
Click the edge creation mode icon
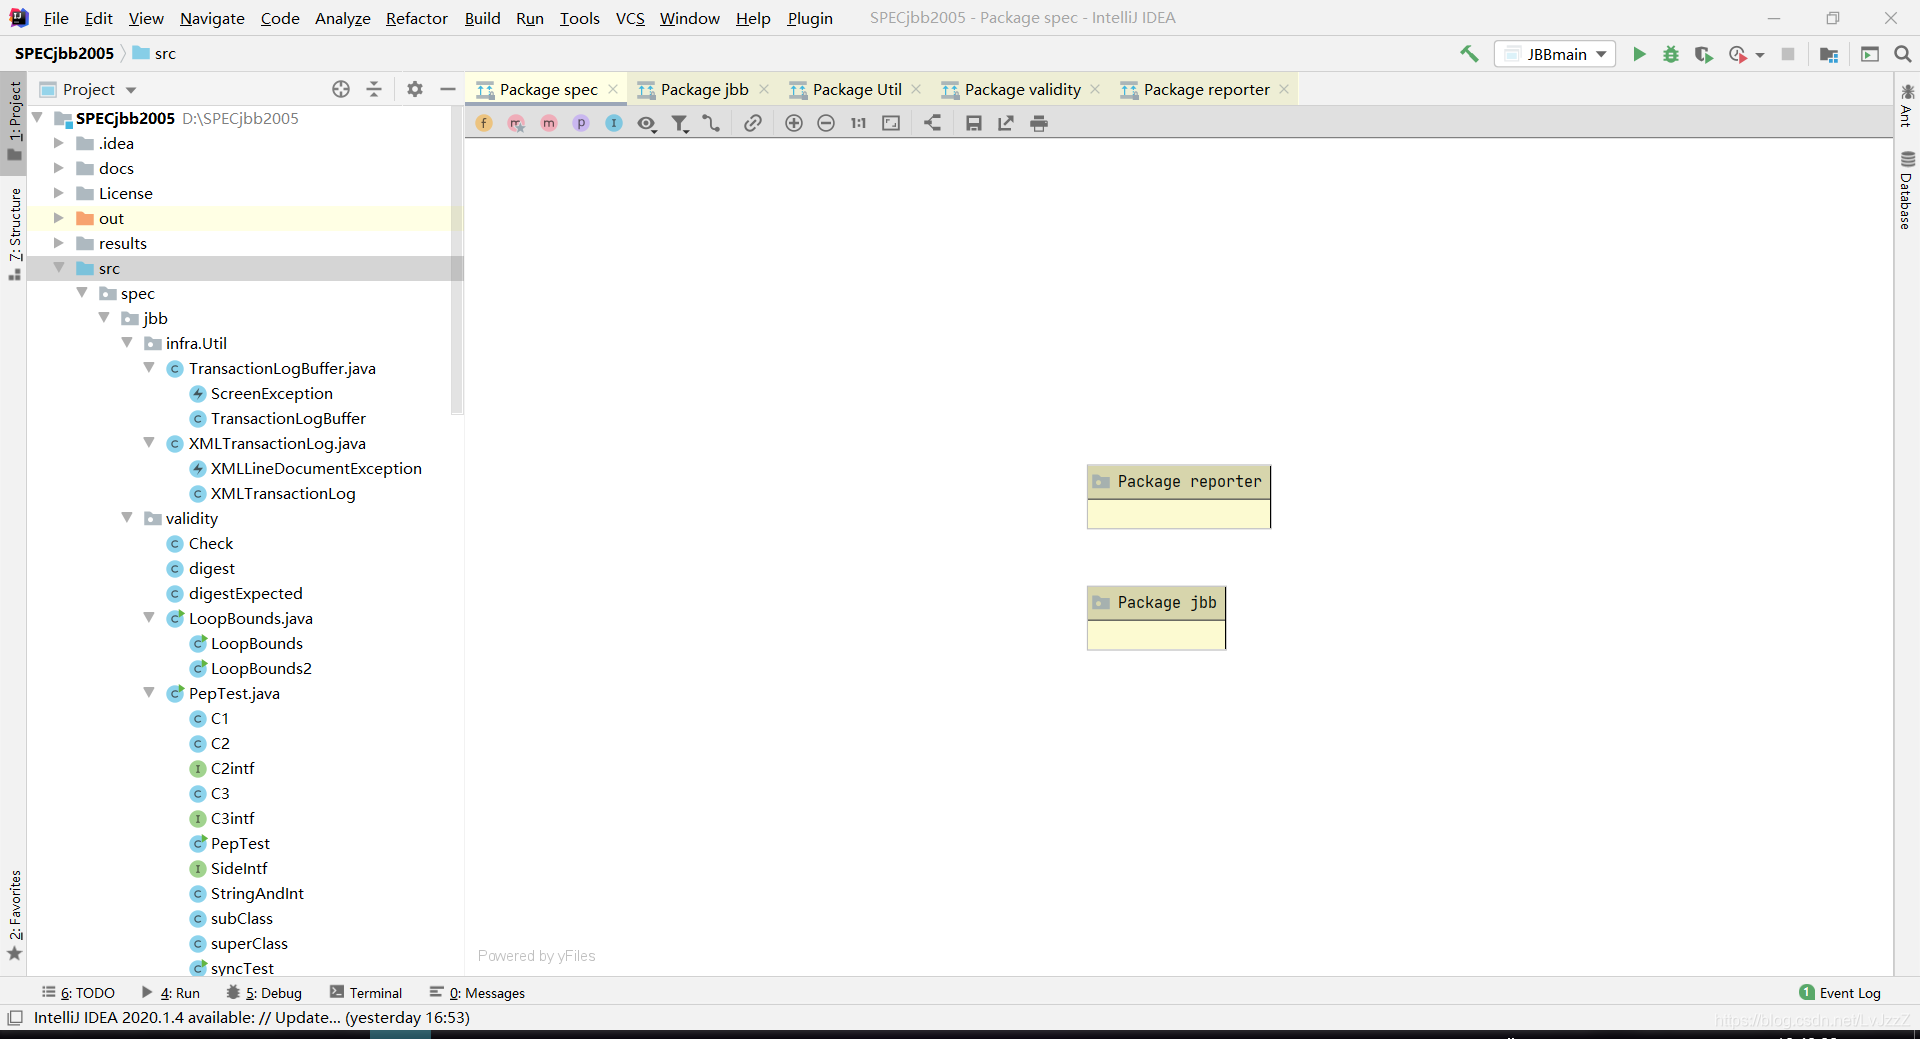pyautogui.click(x=711, y=123)
